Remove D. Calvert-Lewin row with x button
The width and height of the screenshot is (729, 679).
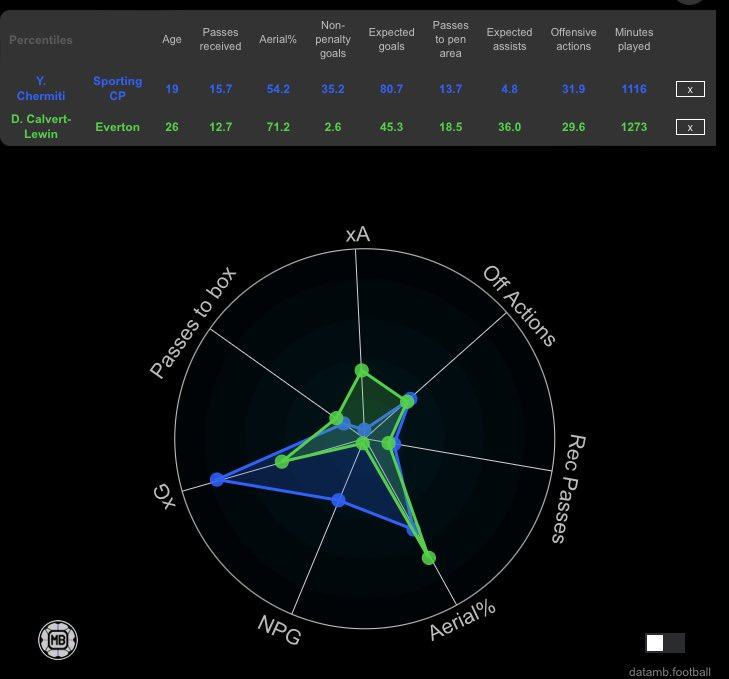tap(690, 127)
